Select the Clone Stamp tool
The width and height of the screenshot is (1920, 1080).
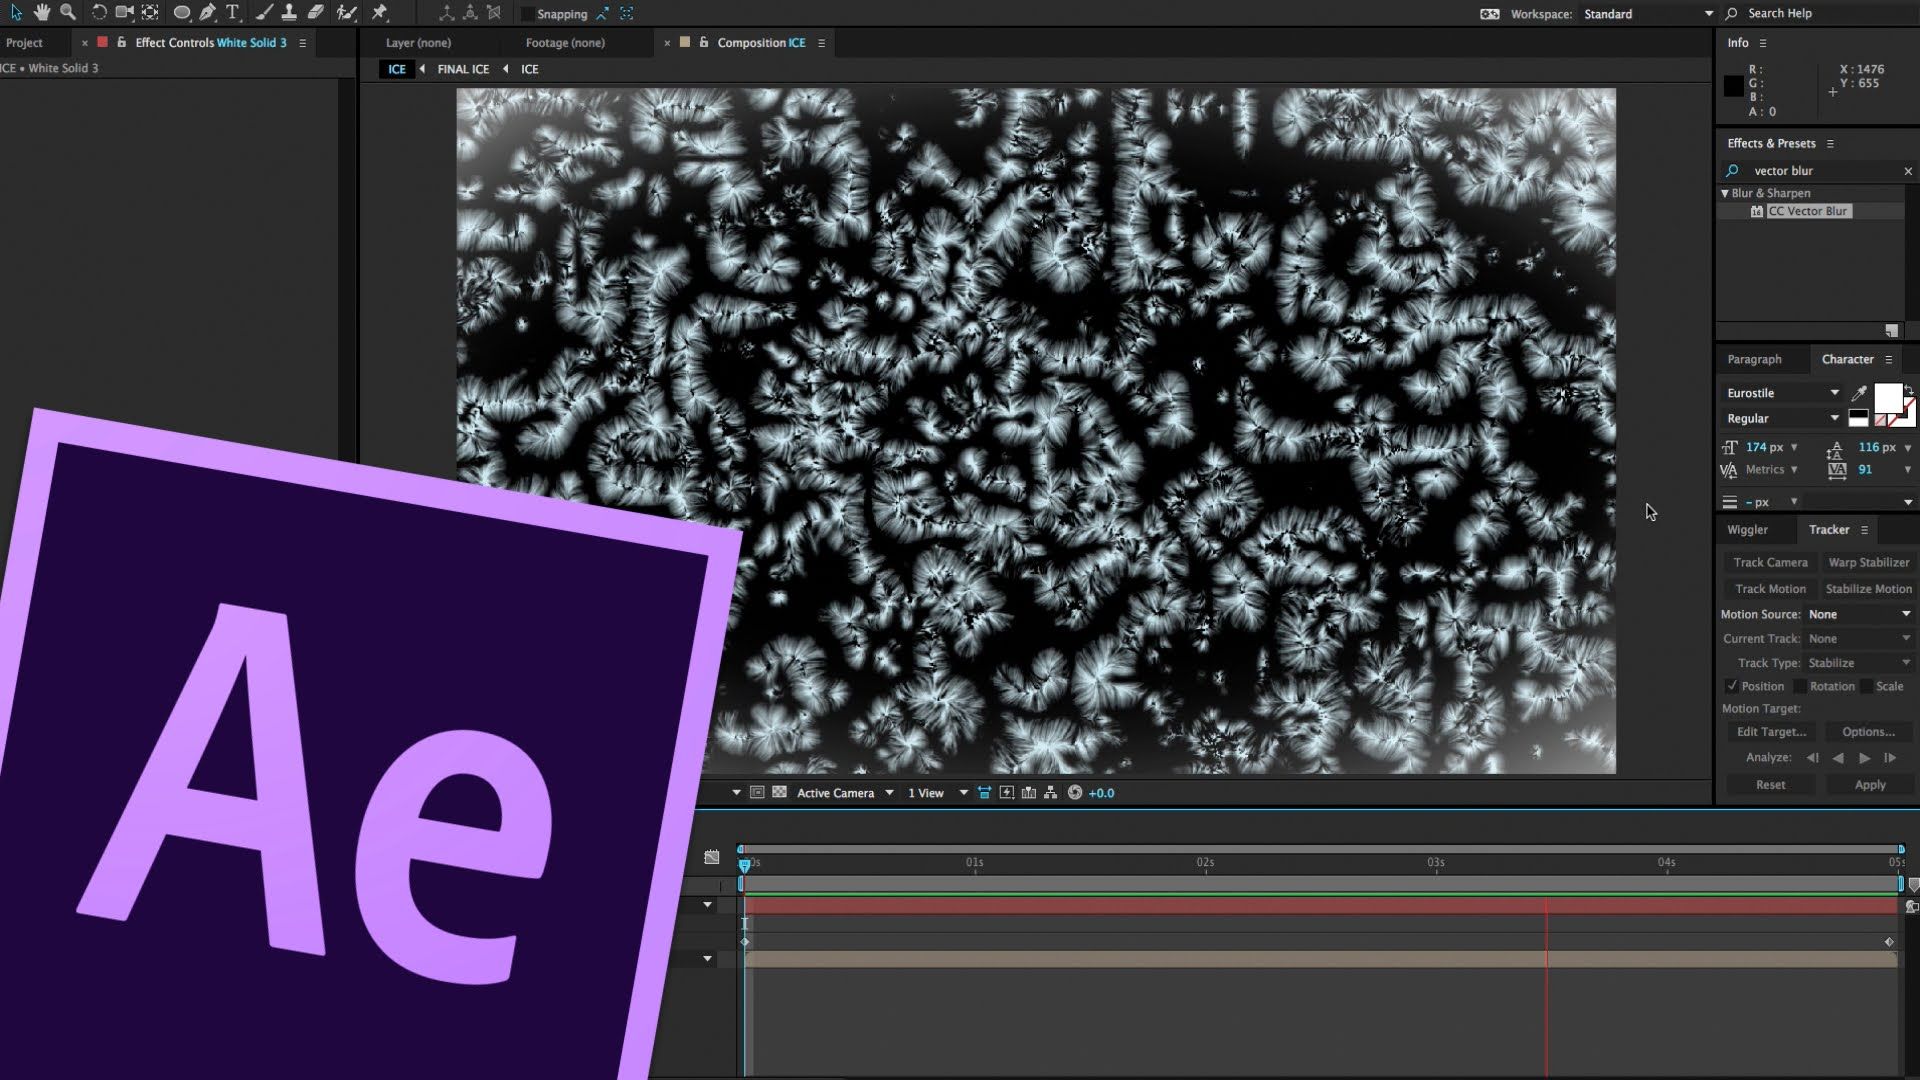289,12
